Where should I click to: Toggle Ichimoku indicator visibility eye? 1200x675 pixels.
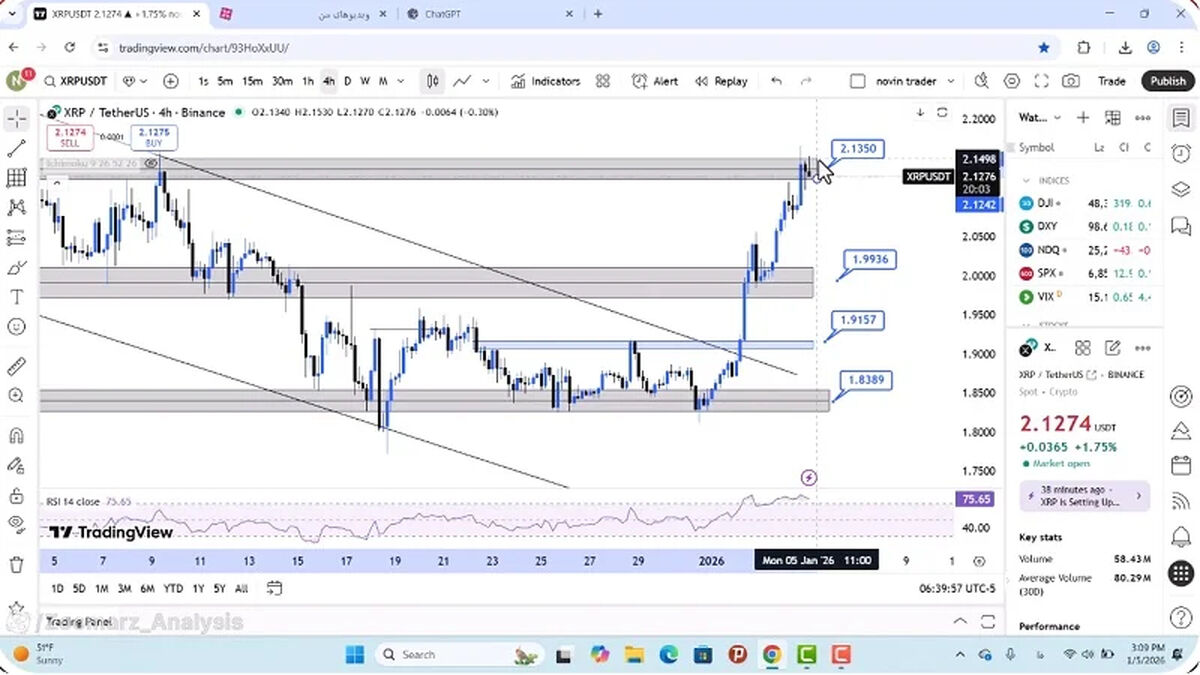point(150,163)
